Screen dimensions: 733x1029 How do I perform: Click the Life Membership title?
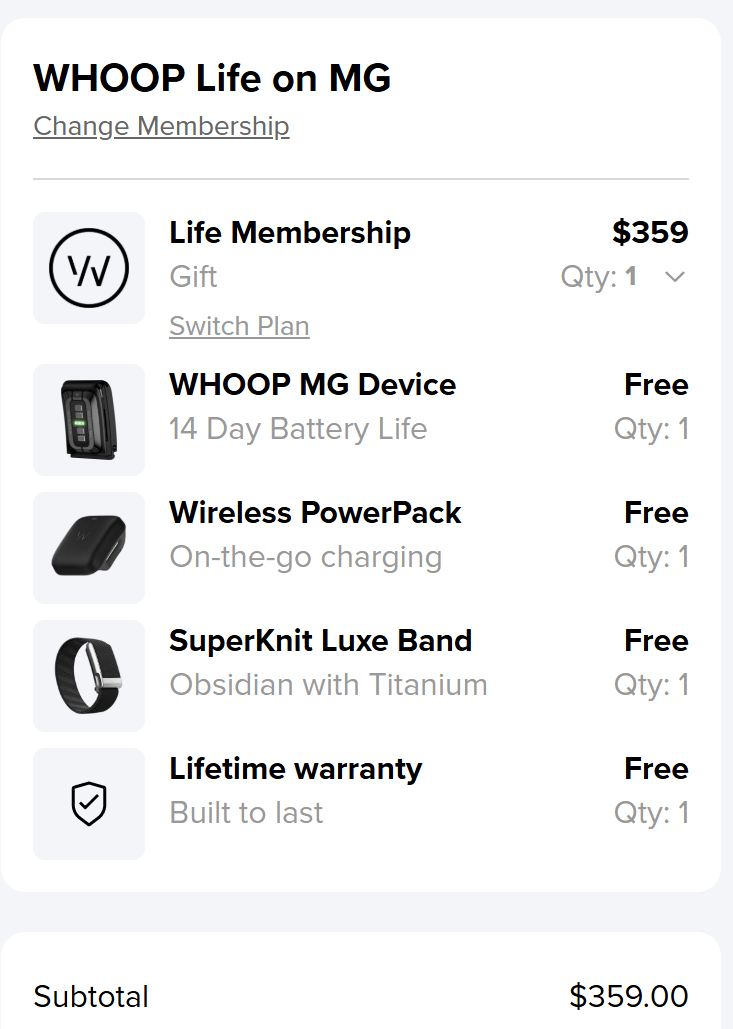tap(290, 233)
